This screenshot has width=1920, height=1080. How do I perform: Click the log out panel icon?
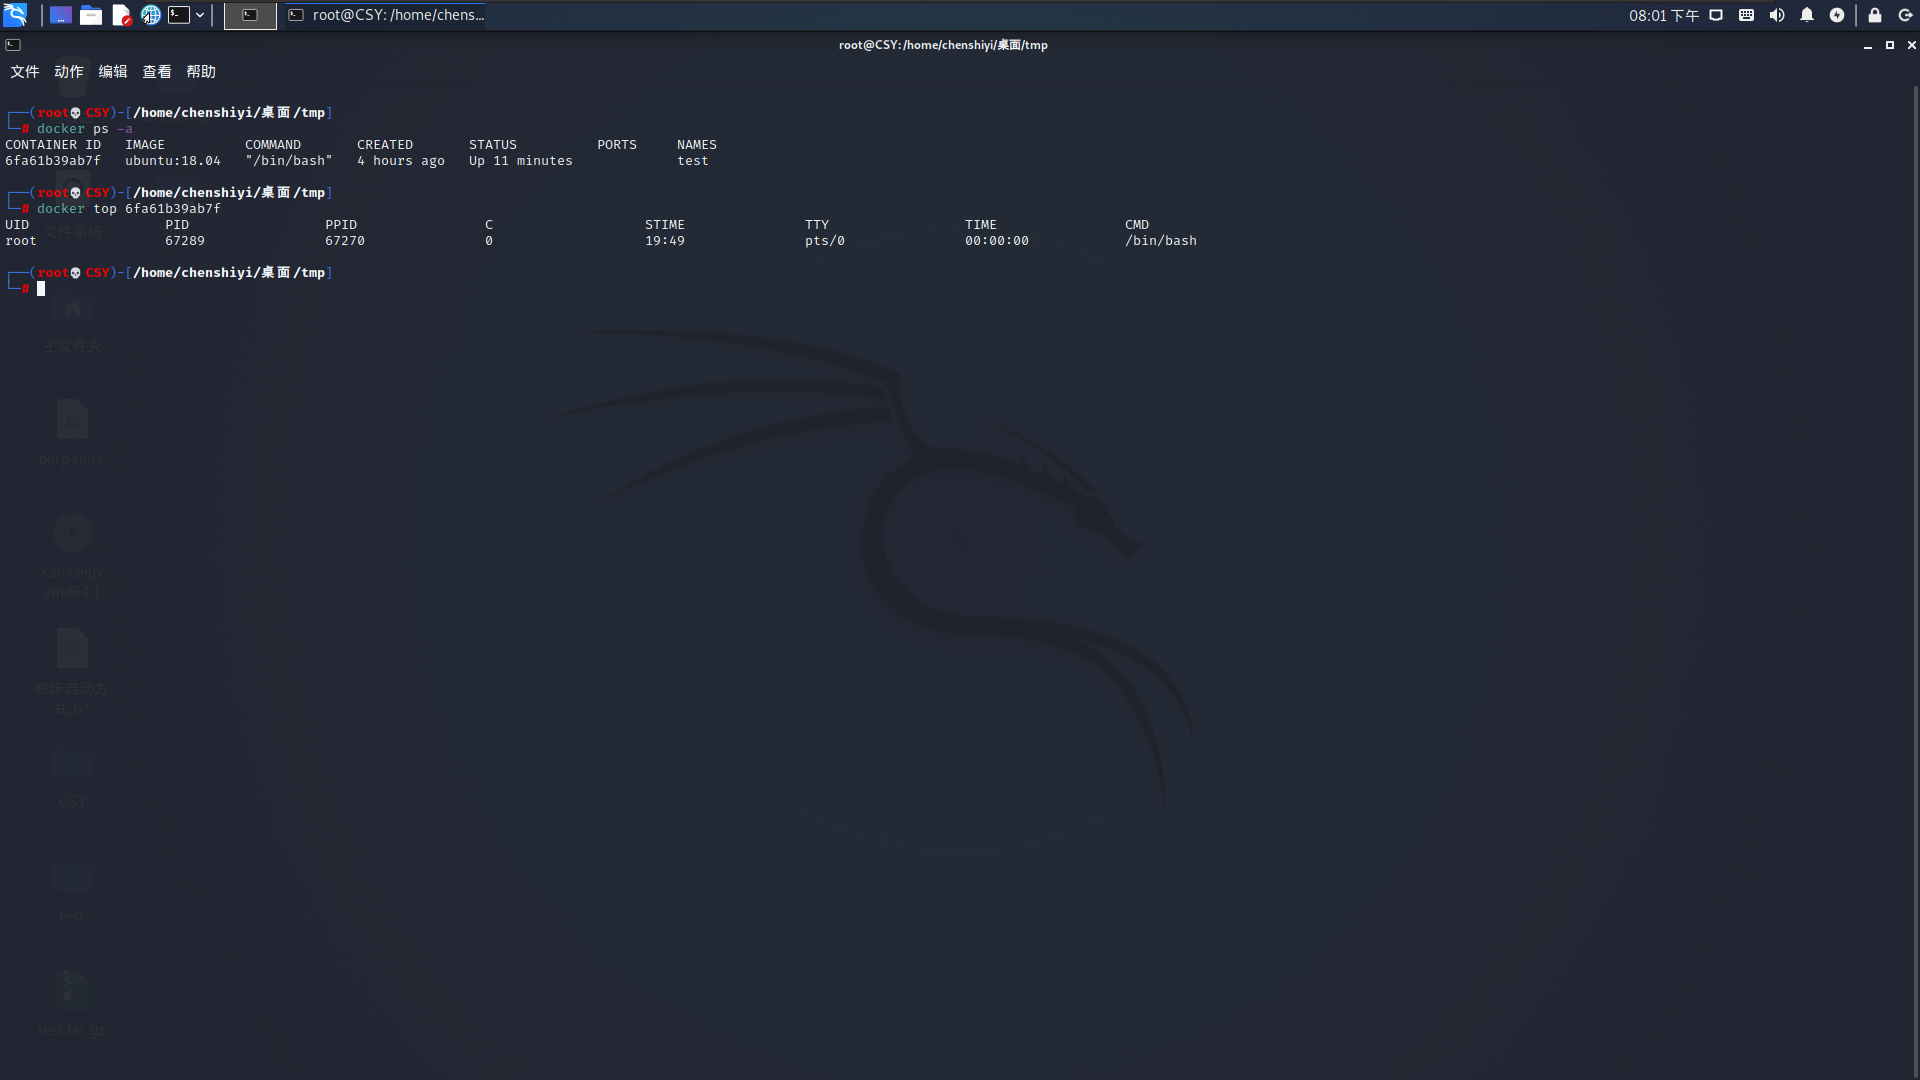tap(1905, 15)
